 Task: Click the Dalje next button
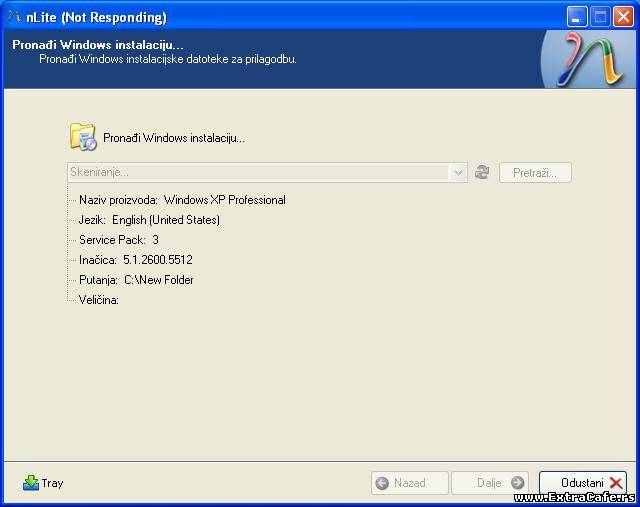[x=490, y=483]
